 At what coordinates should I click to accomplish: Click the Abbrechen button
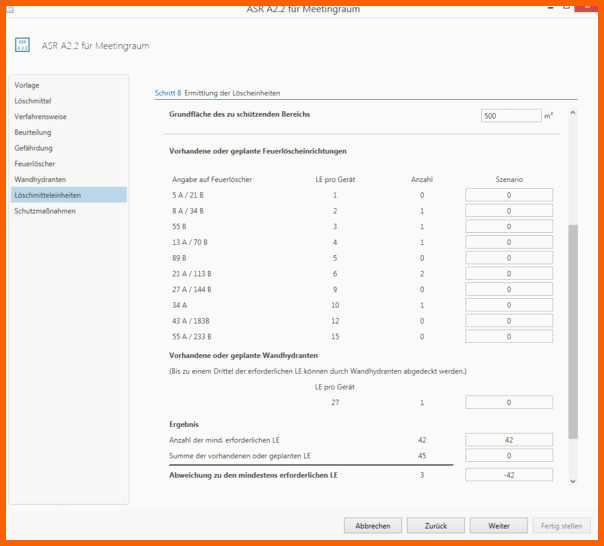pyautogui.click(x=373, y=525)
